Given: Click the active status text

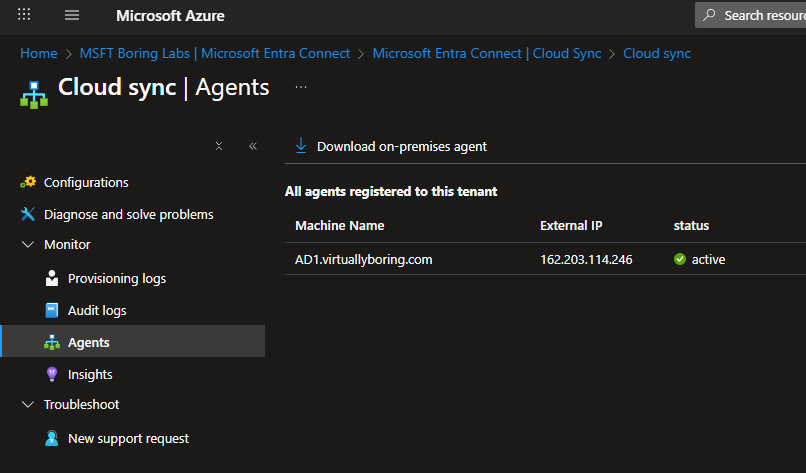Looking at the screenshot, I should [708, 260].
